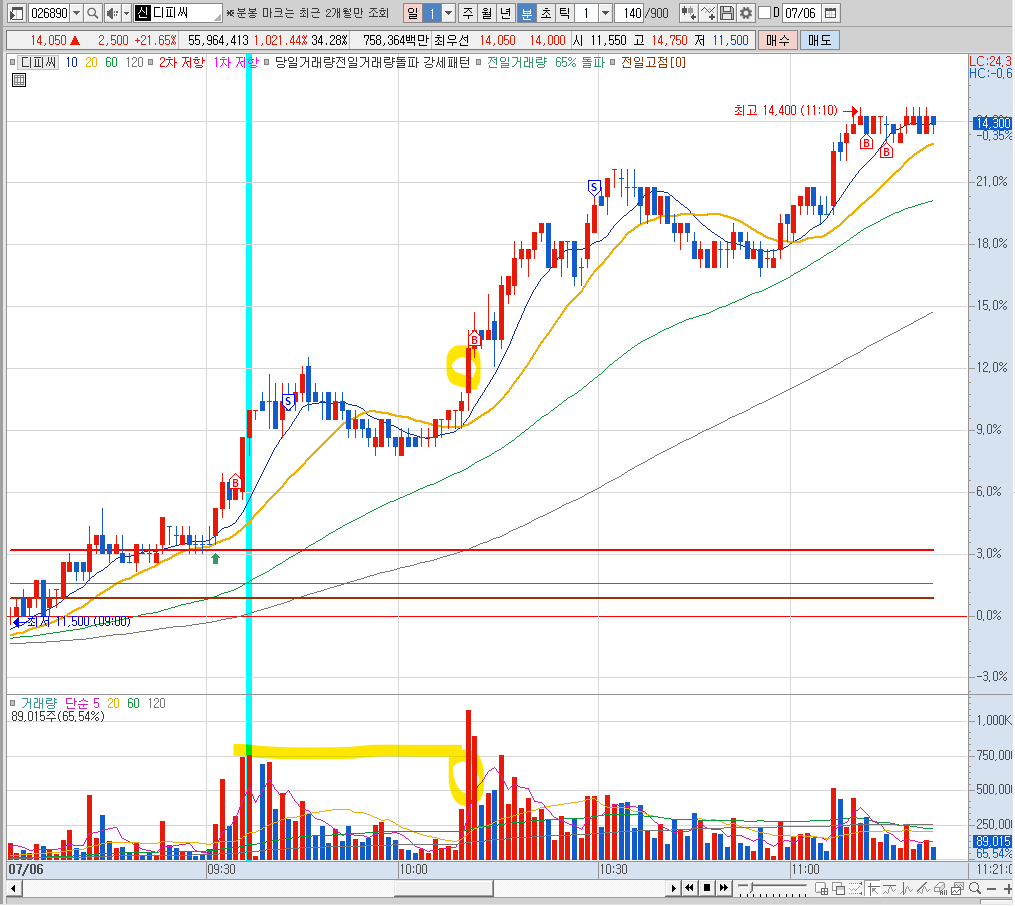This screenshot has height=906, width=1015.
Task: Fast-forward the chart replay
Action: [724, 888]
